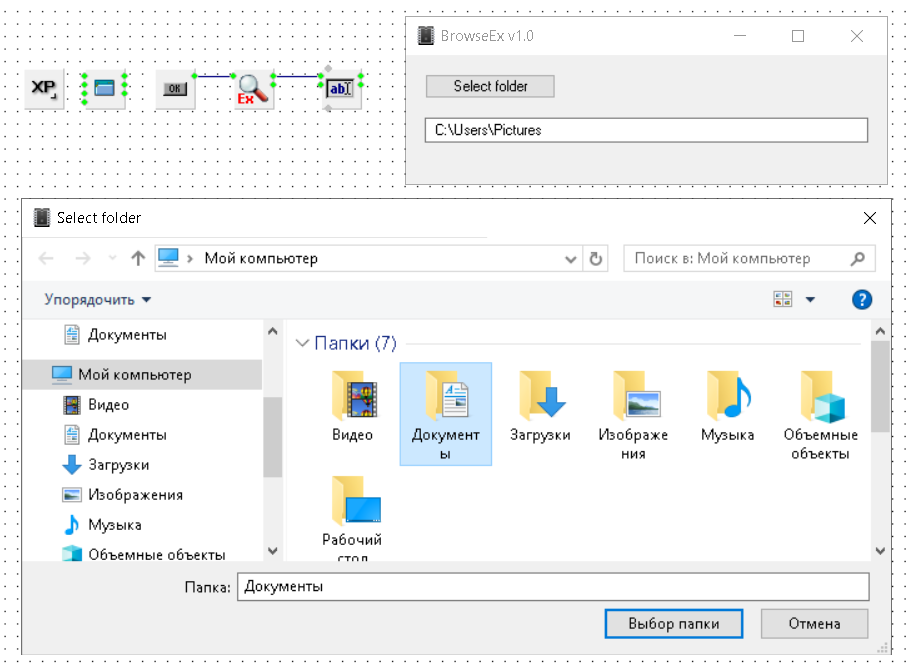Open the dialog help question icon
Screen dimensions: 916x671
(x=861, y=300)
